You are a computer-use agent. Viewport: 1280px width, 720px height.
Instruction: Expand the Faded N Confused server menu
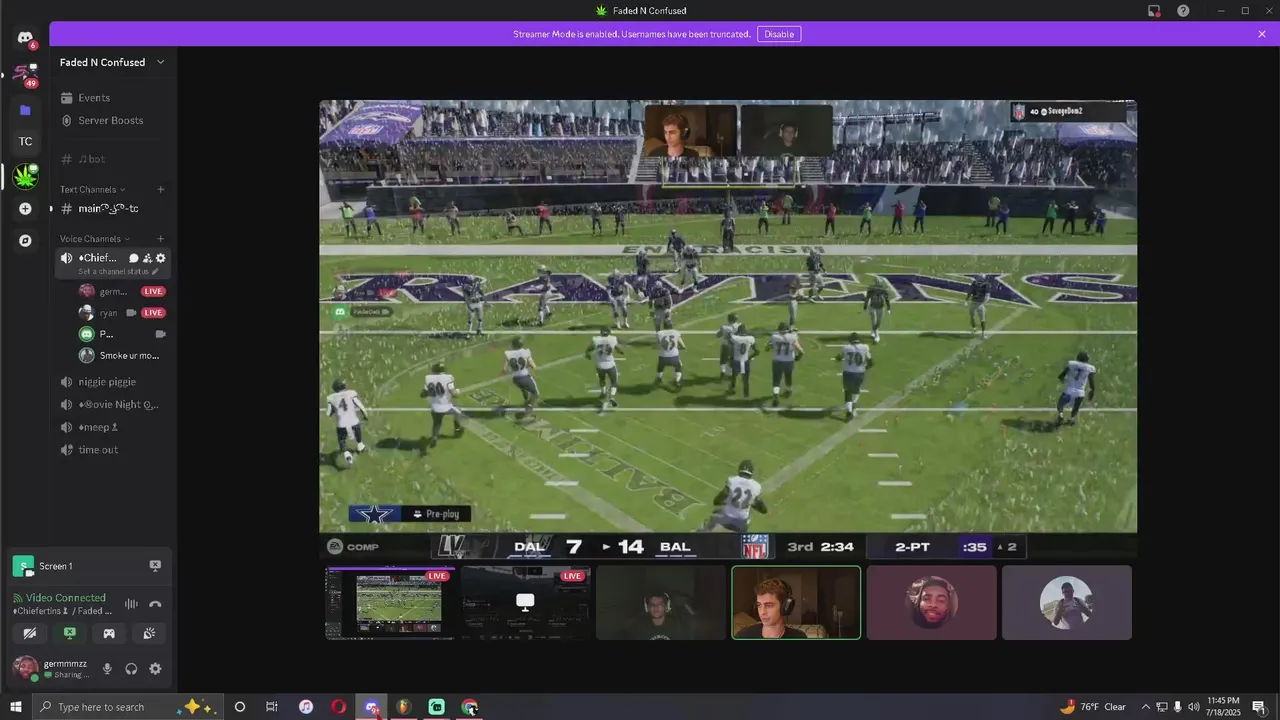[x=113, y=62]
